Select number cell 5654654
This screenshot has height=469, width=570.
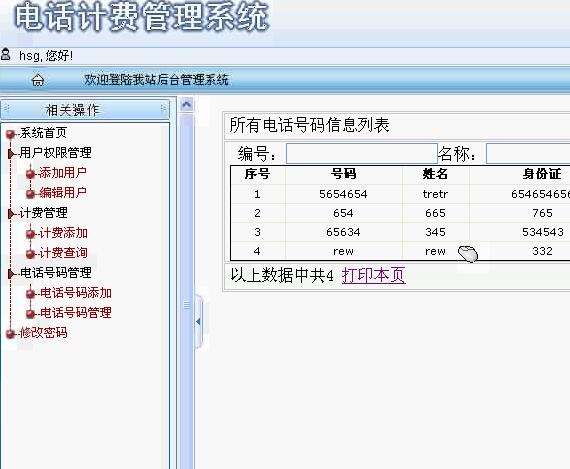coord(343,194)
